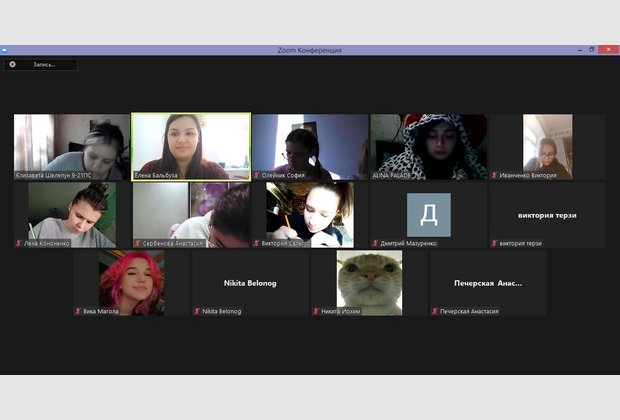This screenshot has width=620, height=420.
Task: Click the red recording indicator dot
Action: (x=13, y=64)
